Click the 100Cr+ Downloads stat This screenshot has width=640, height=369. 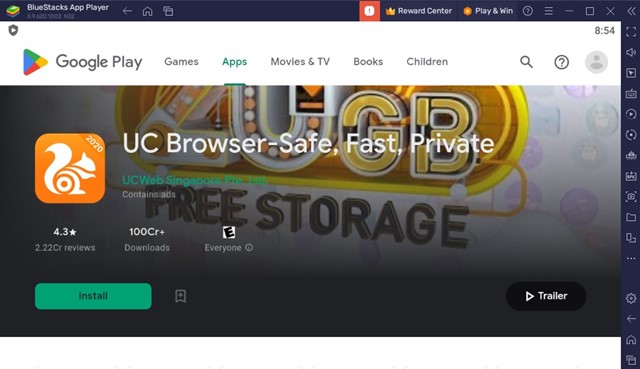pyautogui.click(x=147, y=239)
